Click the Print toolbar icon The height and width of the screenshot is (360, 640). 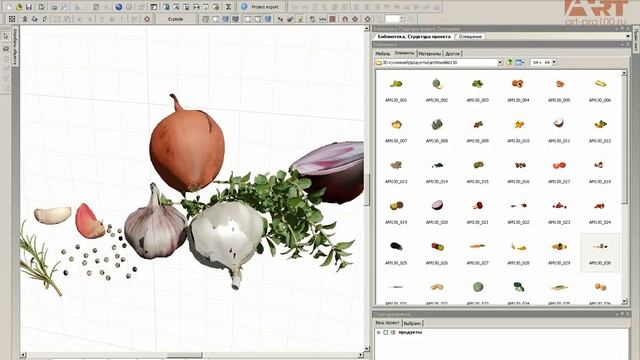(54, 7)
